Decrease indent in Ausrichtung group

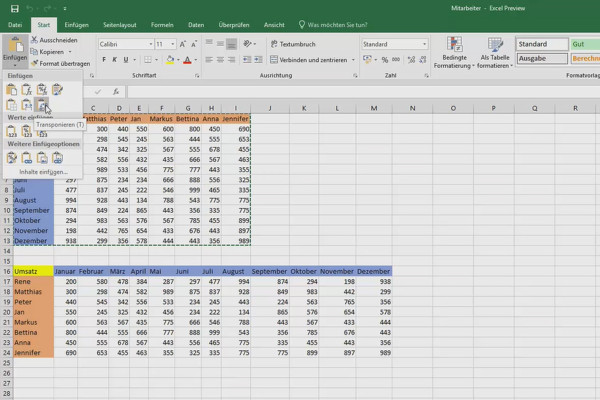[x=247, y=60]
